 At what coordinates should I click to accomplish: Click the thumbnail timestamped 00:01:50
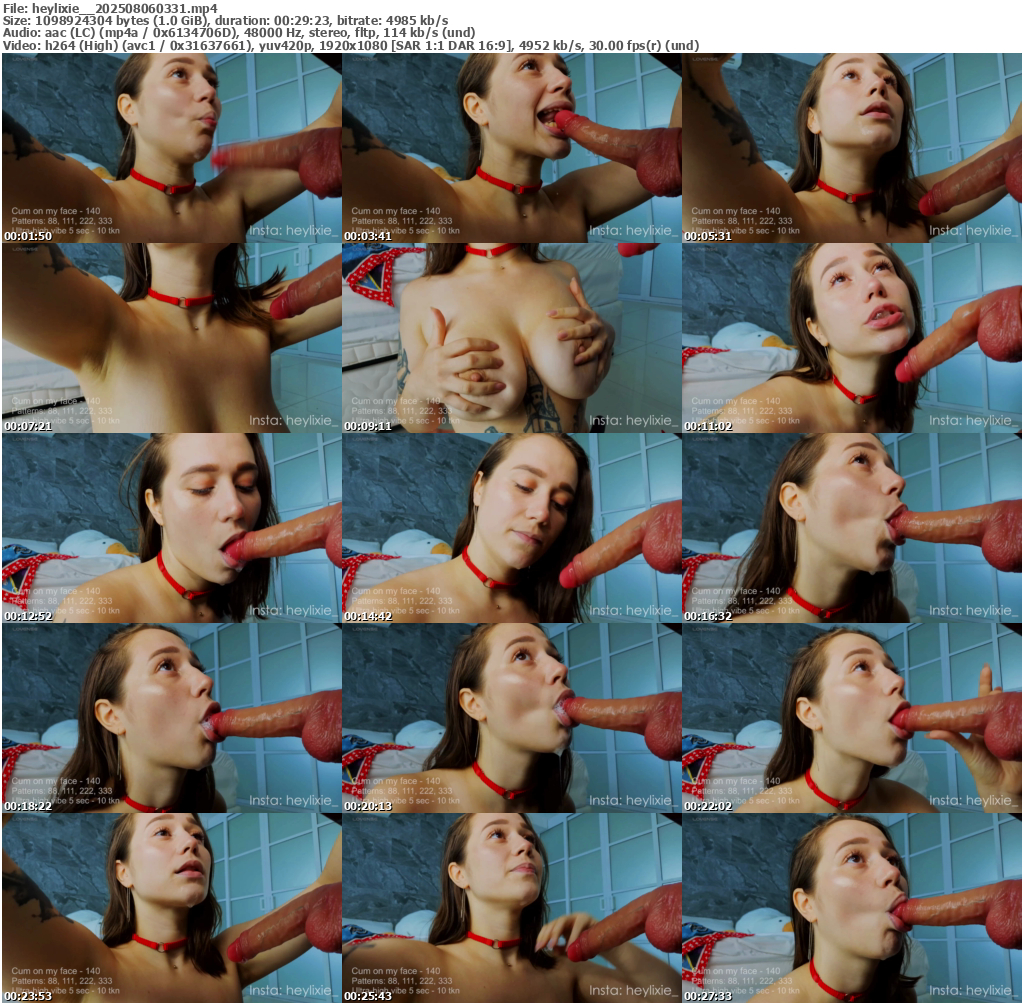[171, 148]
